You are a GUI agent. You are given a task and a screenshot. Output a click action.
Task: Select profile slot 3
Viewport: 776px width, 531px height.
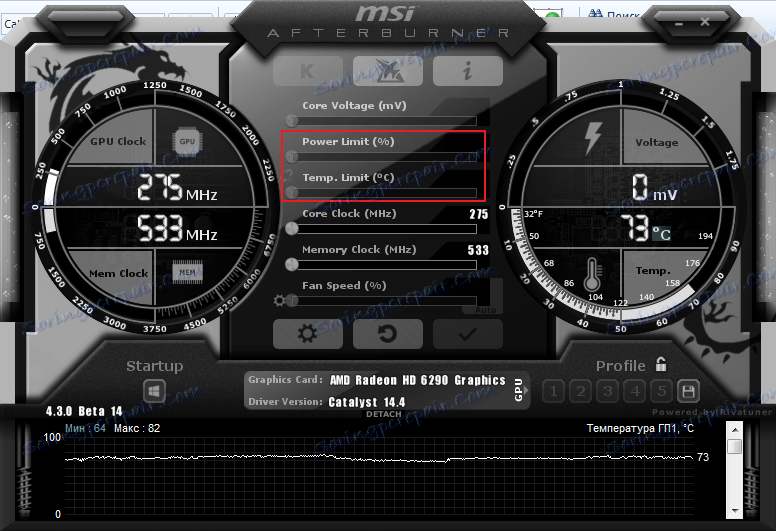pyautogui.click(x=607, y=391)
